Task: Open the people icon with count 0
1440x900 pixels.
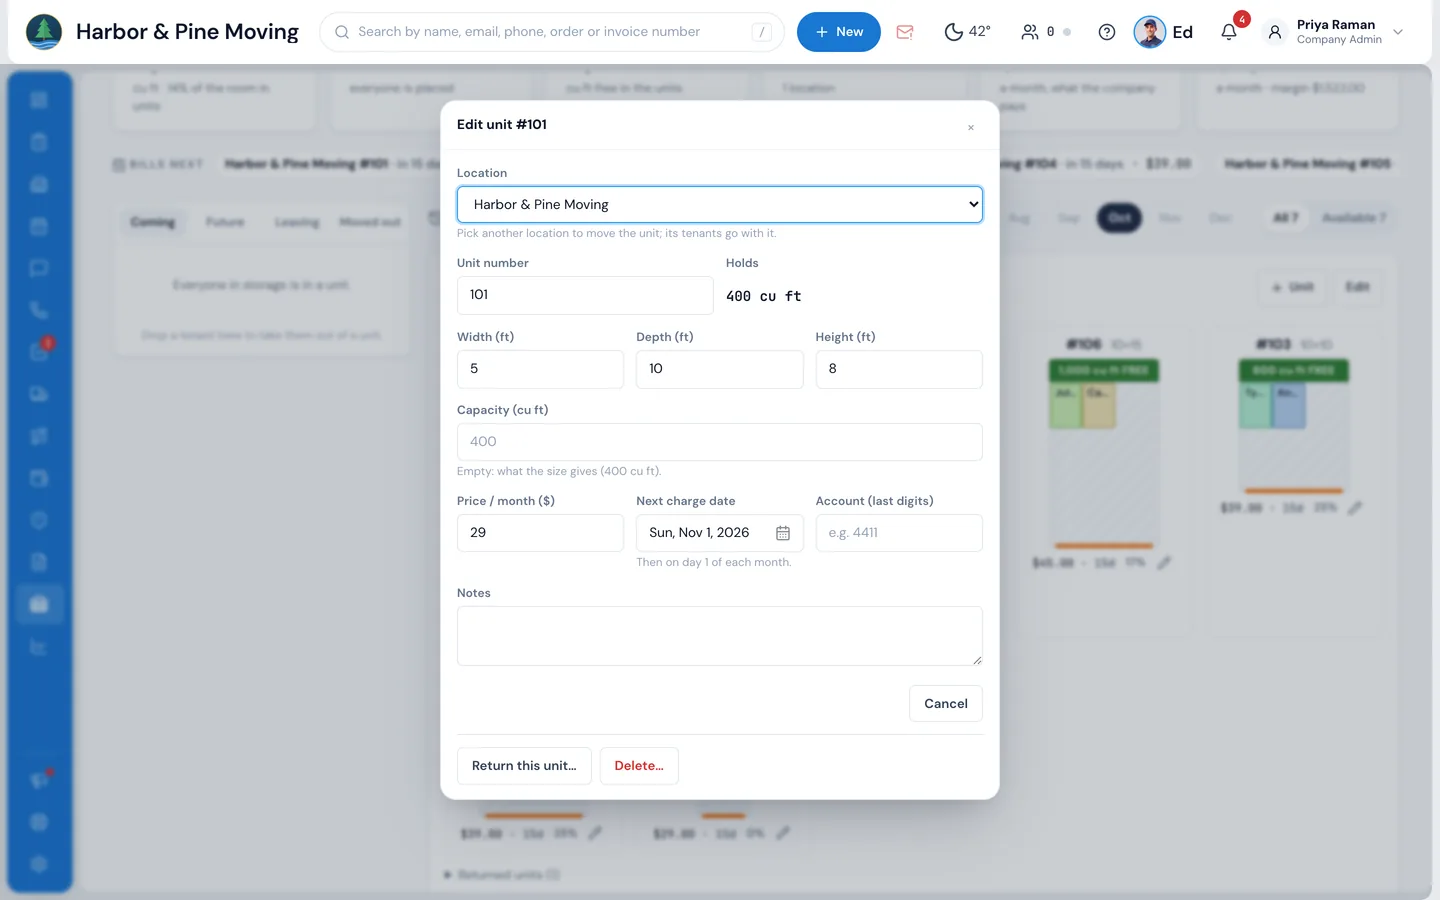Action: pos(1030,32)
